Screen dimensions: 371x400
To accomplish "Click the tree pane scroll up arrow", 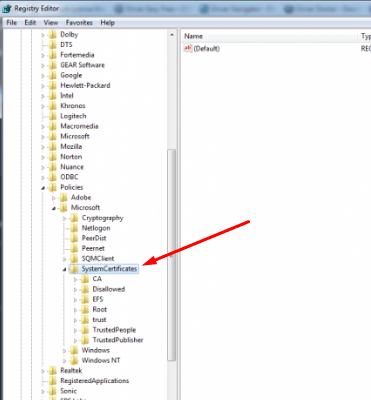I will pyautogui.click(x=172, y=35).
